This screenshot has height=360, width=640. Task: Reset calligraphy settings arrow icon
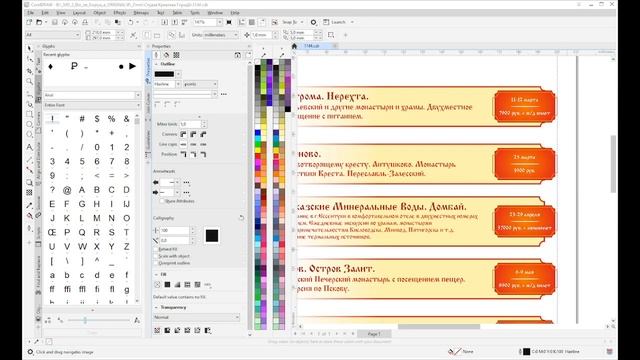[x=241, y=218]
